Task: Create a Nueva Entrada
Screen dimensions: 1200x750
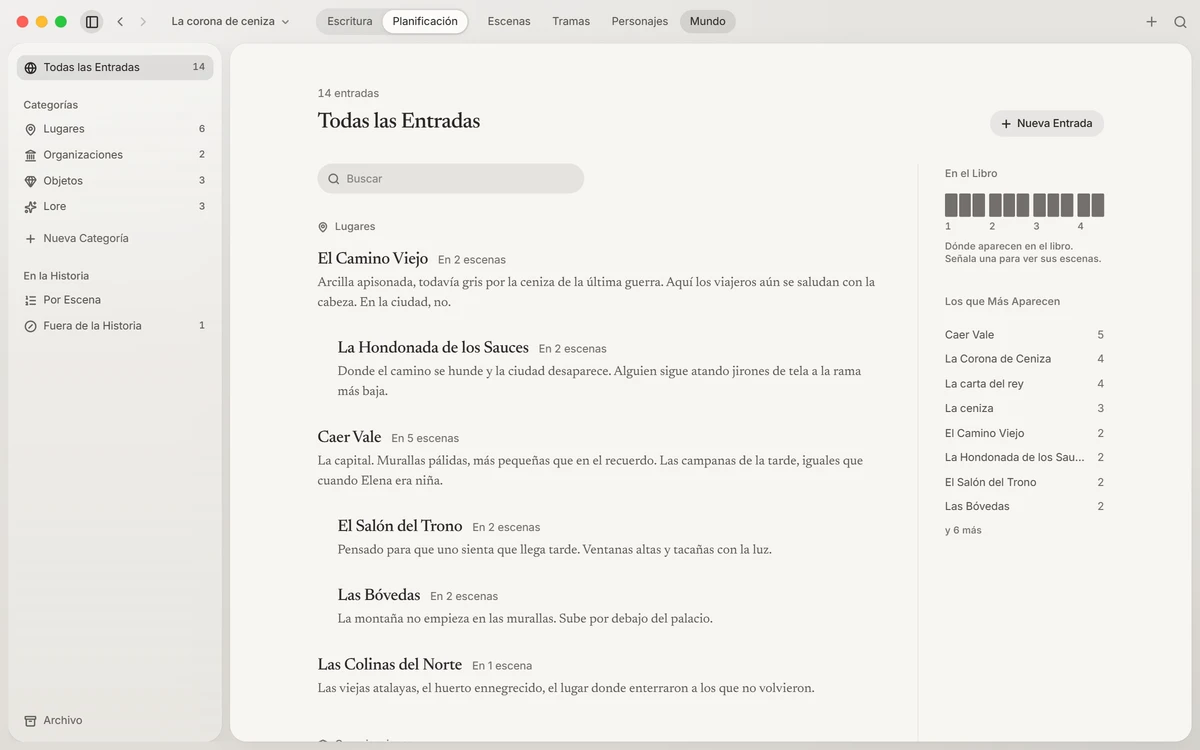Action: click(x=1047, y=124)
